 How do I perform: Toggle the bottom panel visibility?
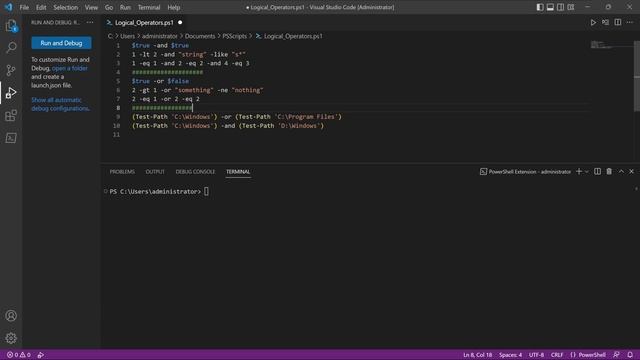tap(550, 7)
